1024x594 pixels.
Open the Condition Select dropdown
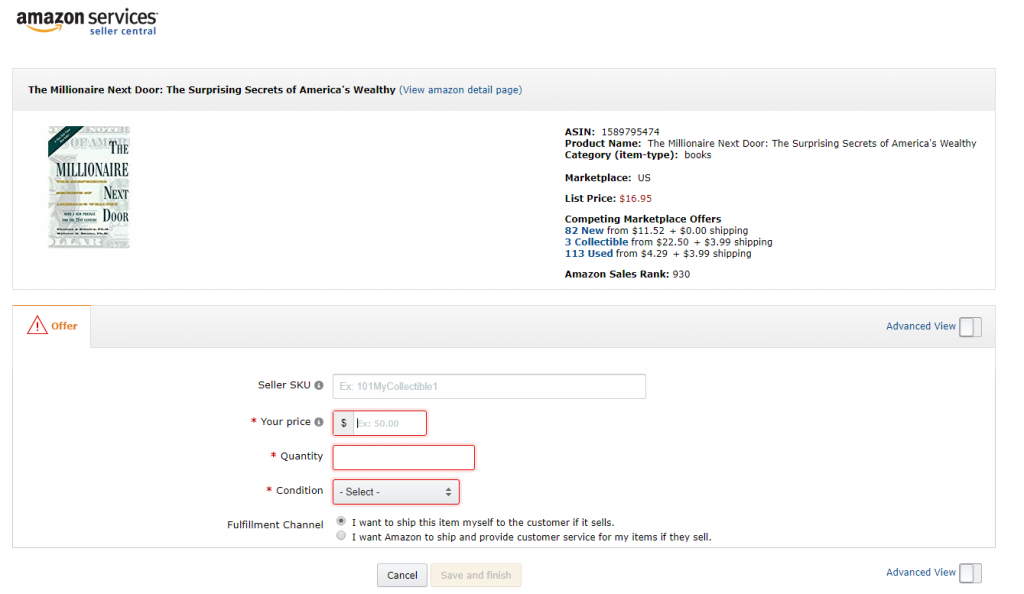[x=396, y=492]
